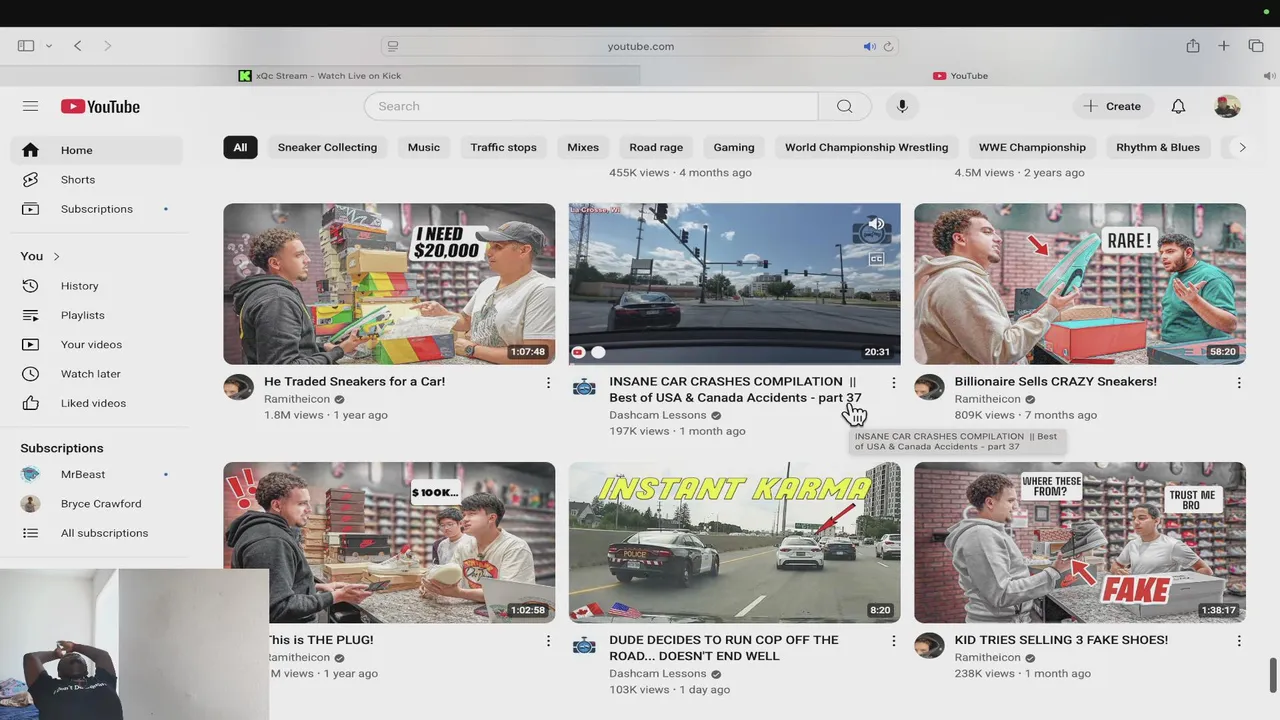
Task: Select Traffic stops filter chip
Action: (503, 147)
